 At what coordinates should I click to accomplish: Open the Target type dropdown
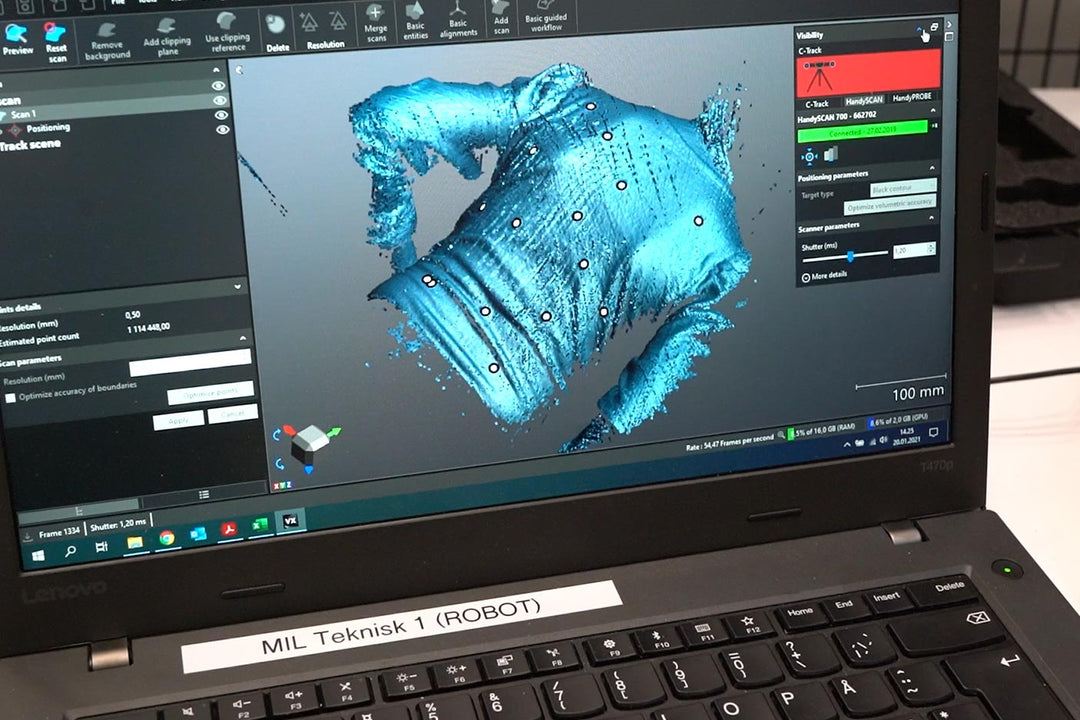click(903, 190)
